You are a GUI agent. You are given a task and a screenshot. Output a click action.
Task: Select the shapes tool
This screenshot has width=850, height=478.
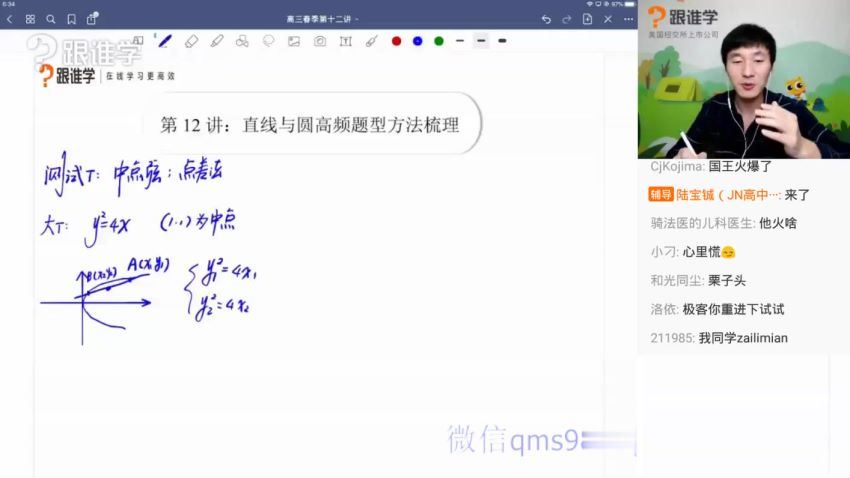click(x=242, y=41)
